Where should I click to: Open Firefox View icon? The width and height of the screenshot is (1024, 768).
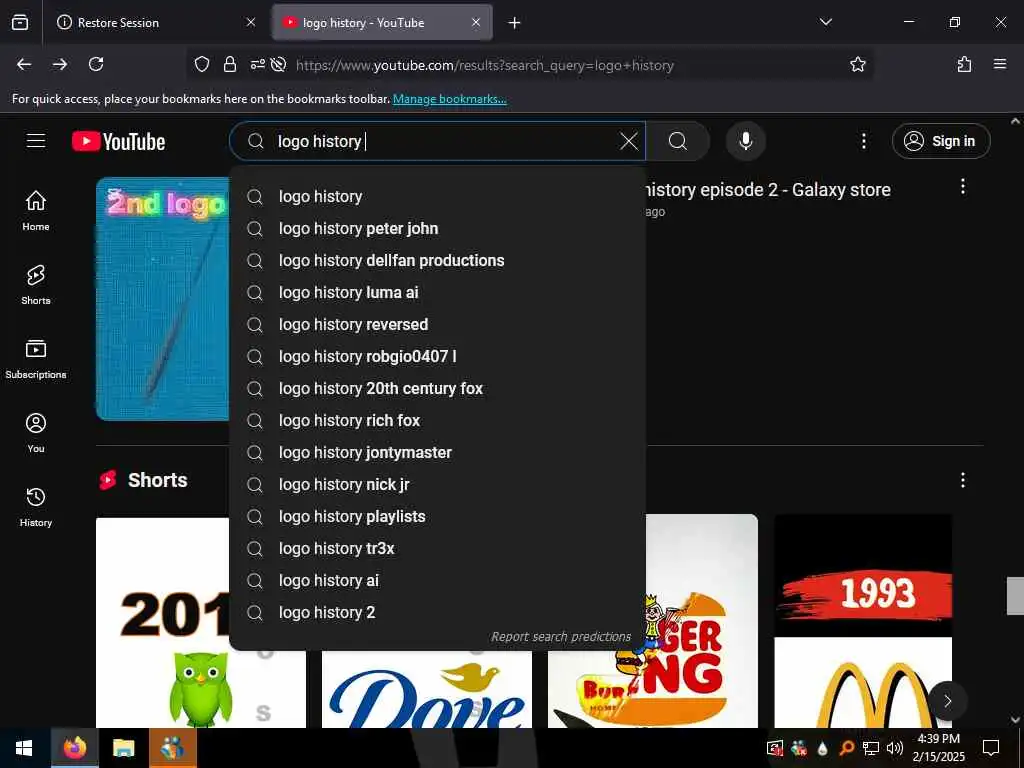[x=20, y=22]
